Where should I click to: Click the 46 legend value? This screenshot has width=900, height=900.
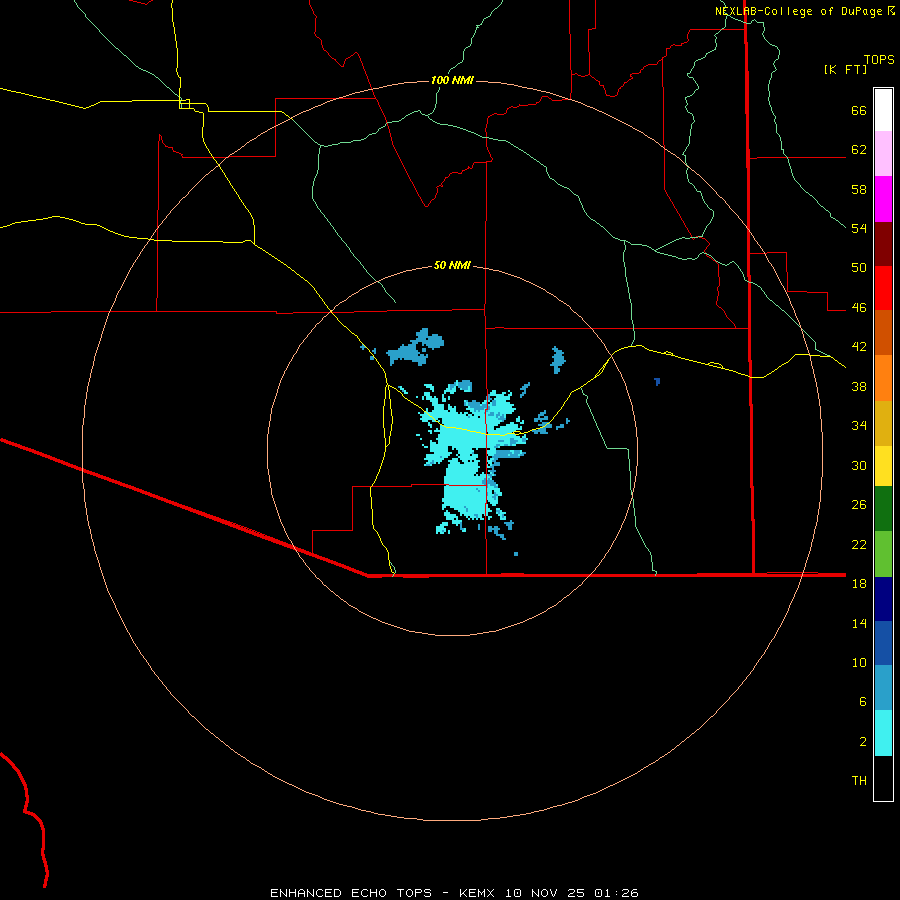[x=859, y=308]
